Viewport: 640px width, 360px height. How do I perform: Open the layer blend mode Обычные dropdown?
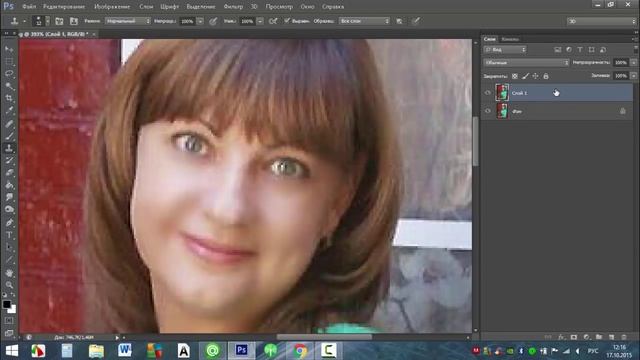pos(526,62)
